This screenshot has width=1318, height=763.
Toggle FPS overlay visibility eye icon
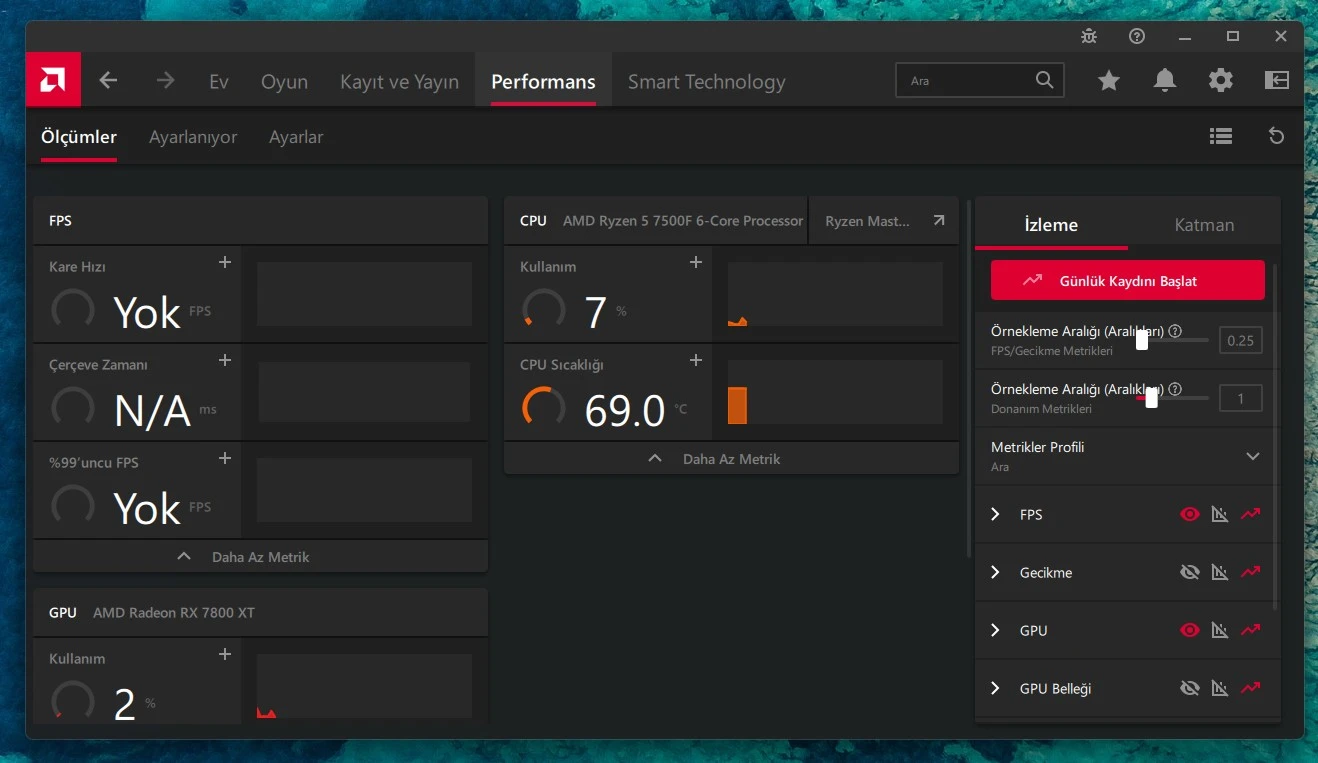point(1189,514)
